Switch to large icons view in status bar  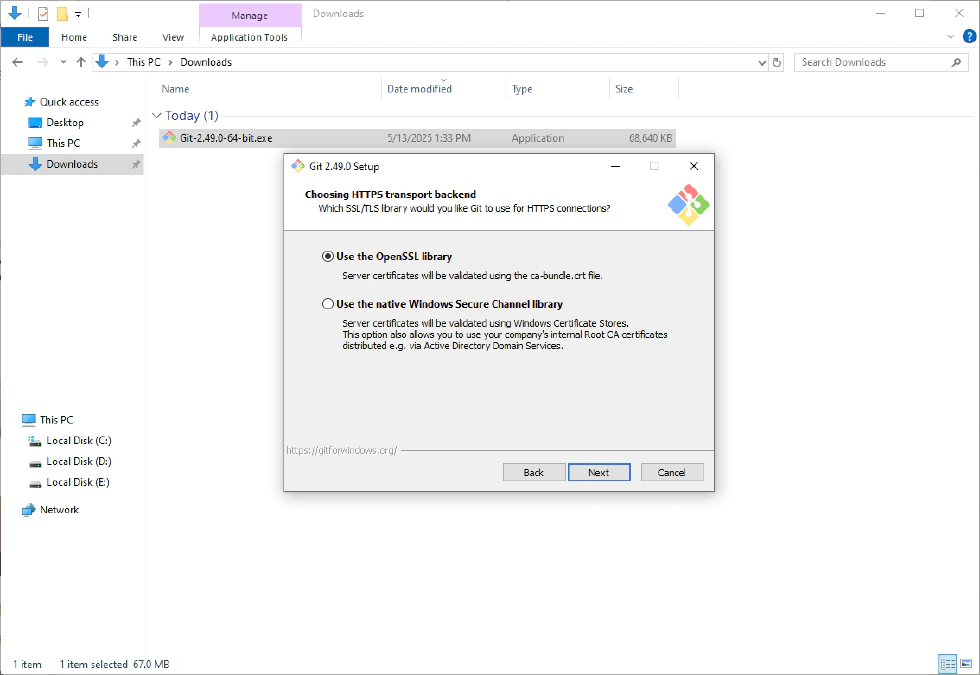tap(965, 664)
